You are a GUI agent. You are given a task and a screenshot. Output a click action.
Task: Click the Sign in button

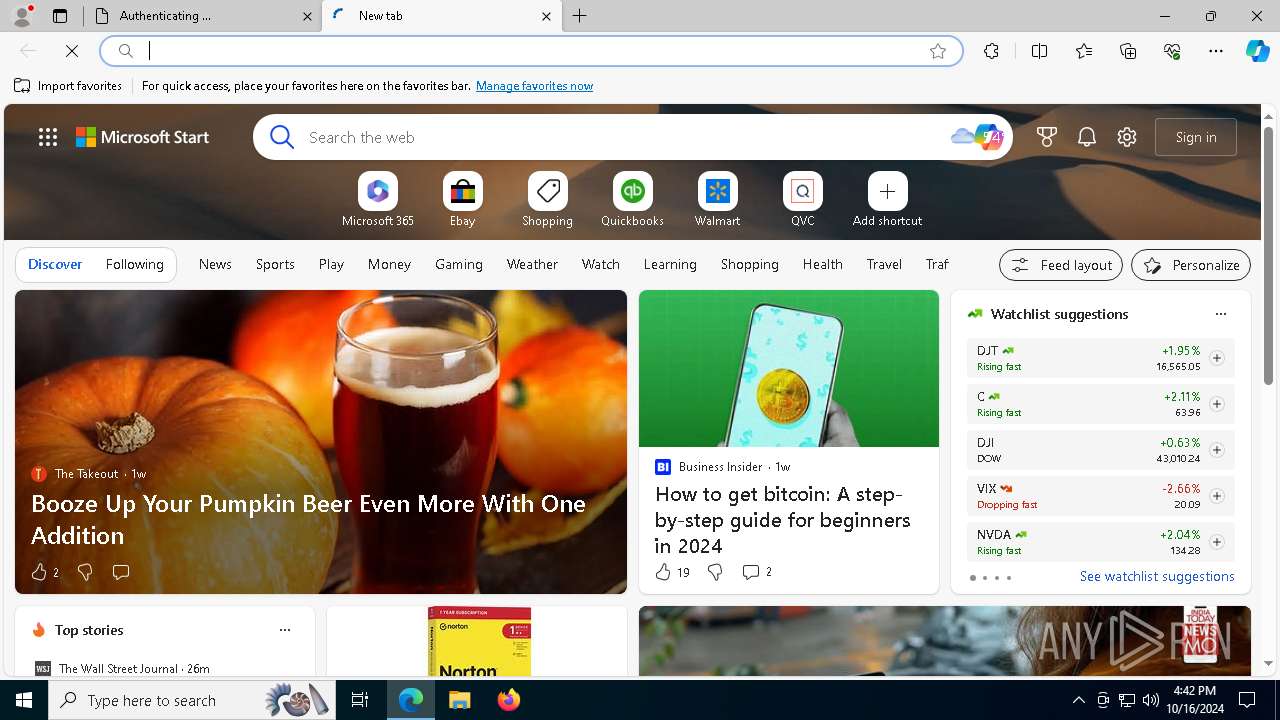coord(1196,137)
